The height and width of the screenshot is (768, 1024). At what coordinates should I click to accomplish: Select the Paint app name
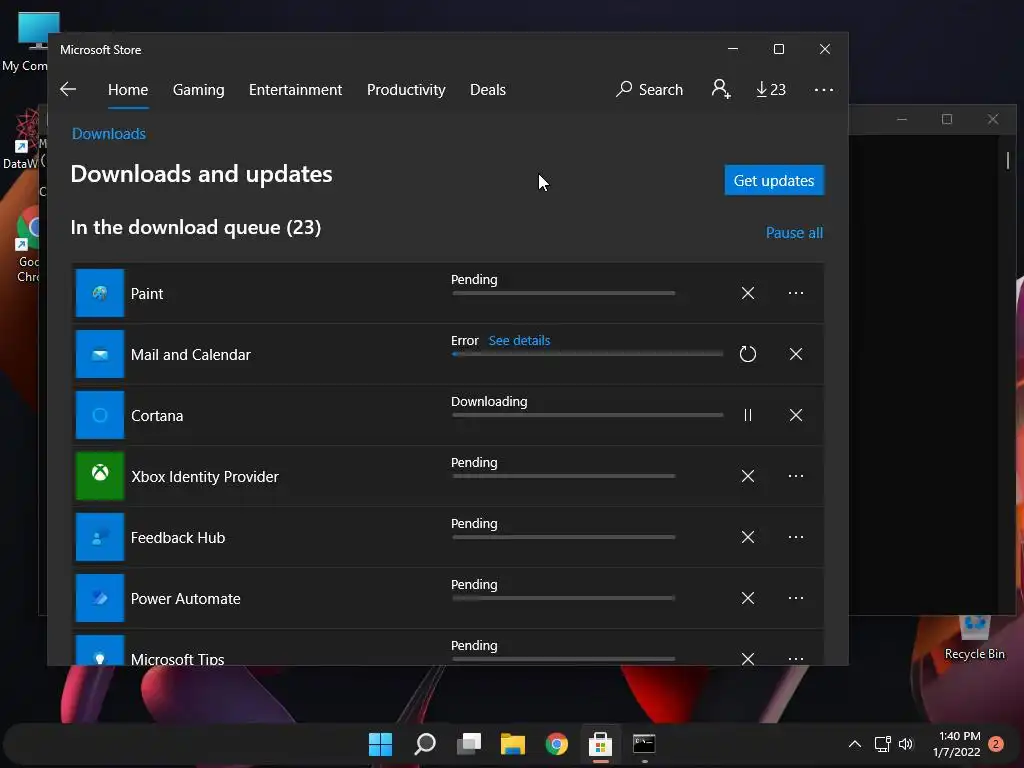pyautogui.click(x=147, y=294)
